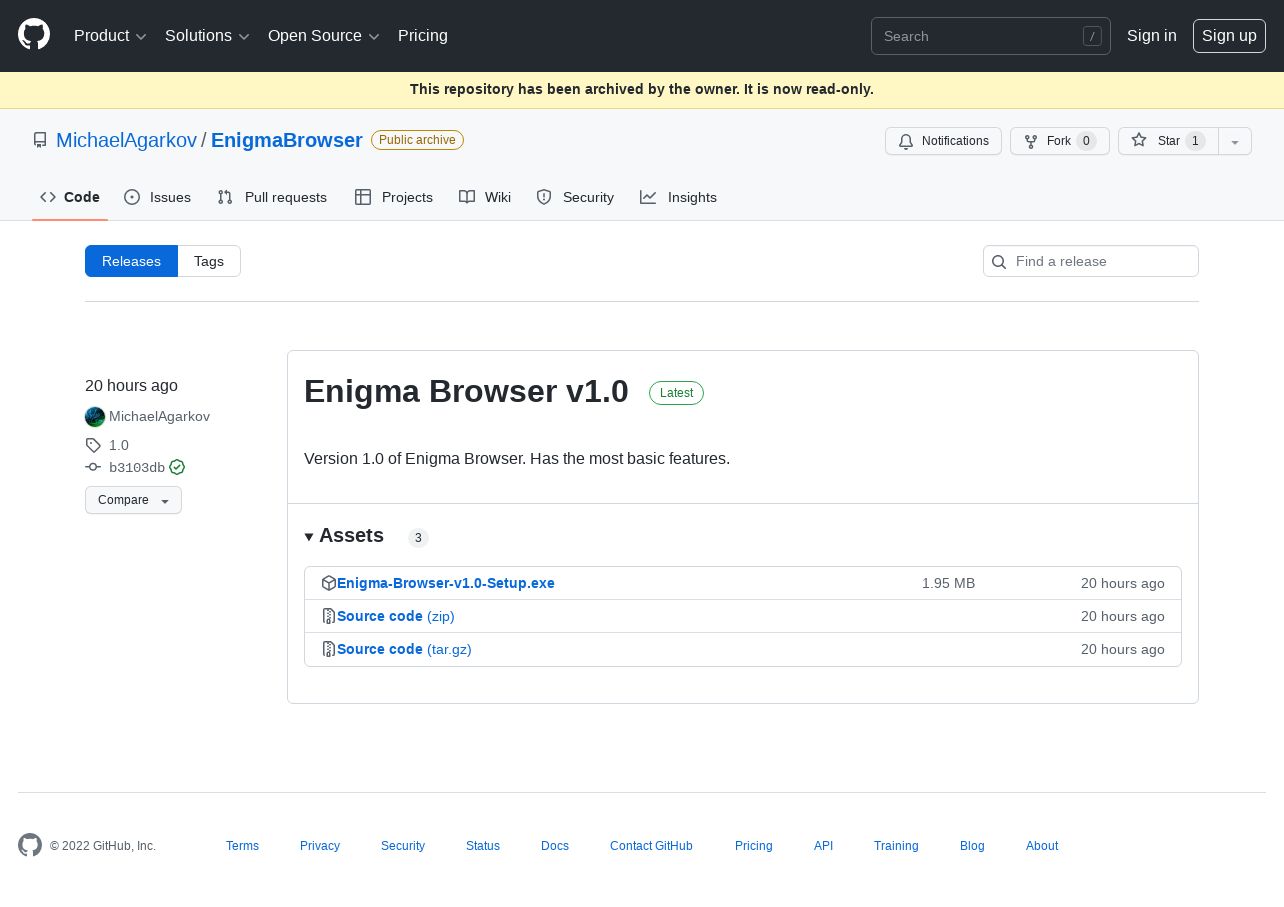The height and width of the screenshot is (907, 1284).
Task: Click the MichaelAgarkov avatar image
Action: tap(95, 417)
